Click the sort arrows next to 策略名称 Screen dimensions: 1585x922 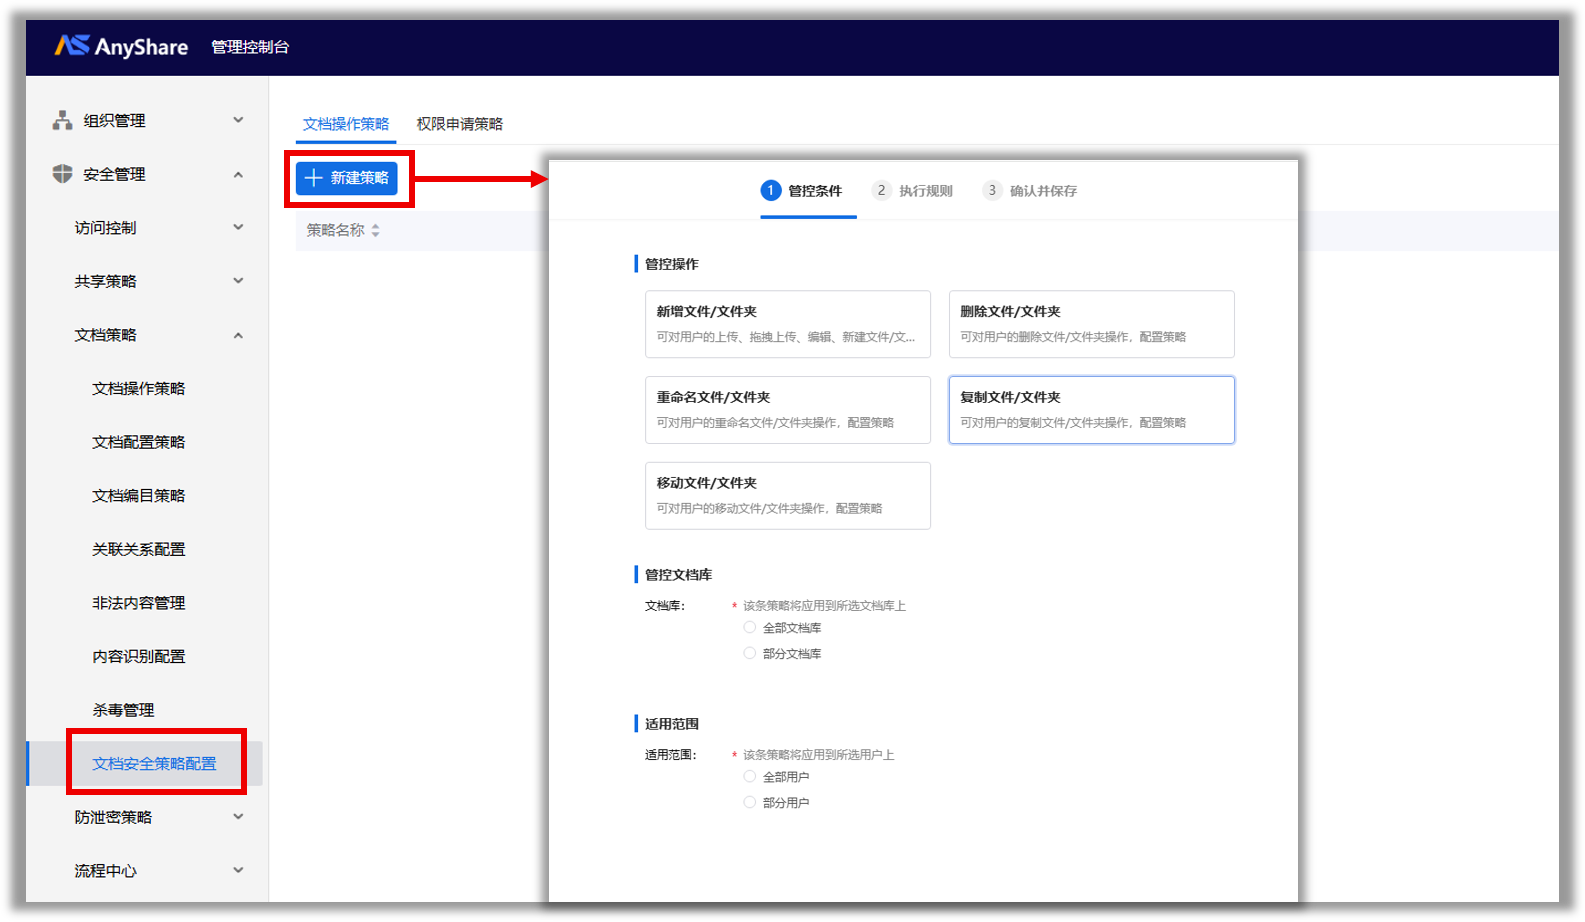pos(375,231)
